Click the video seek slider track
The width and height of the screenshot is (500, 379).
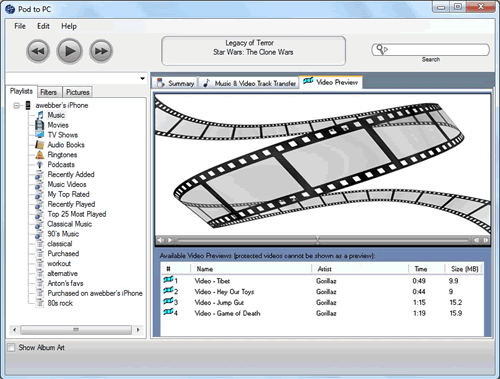point(323,240)
